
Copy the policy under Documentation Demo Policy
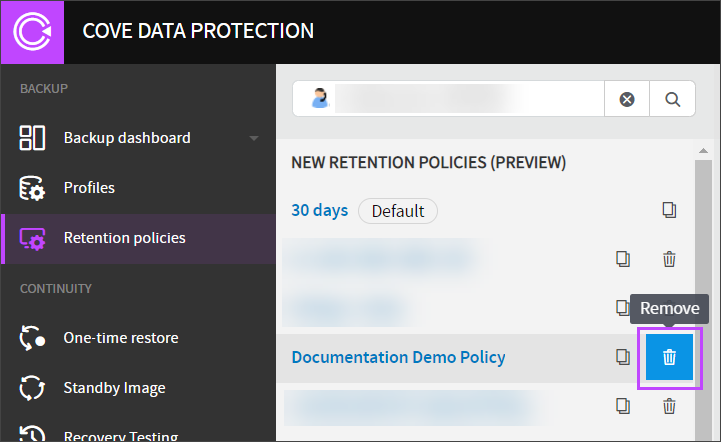click(x=623, y=405)
